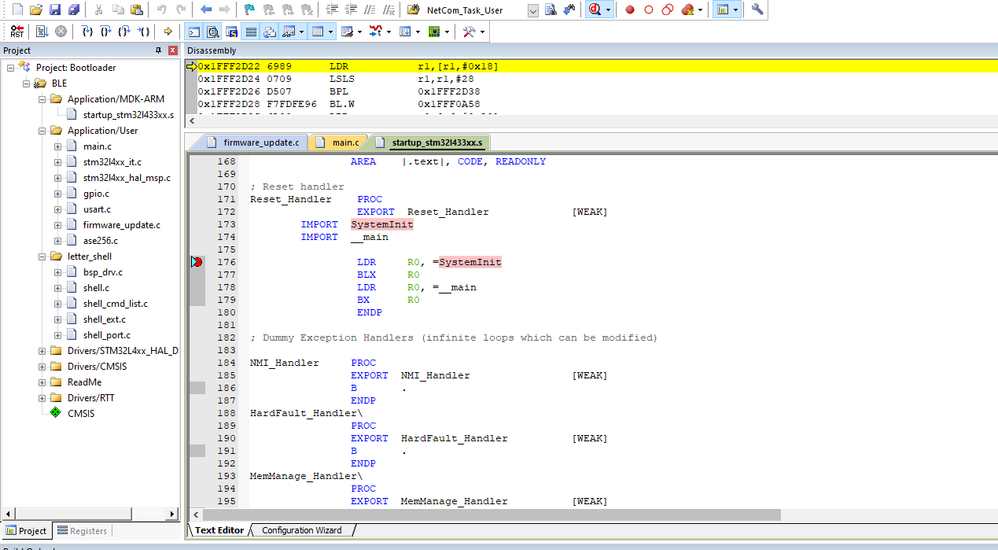Image resolution: width=998 pixels, height=550 pixels.
Task: Expand the Drivers/CMSIS folder
Action: (42, 366)
